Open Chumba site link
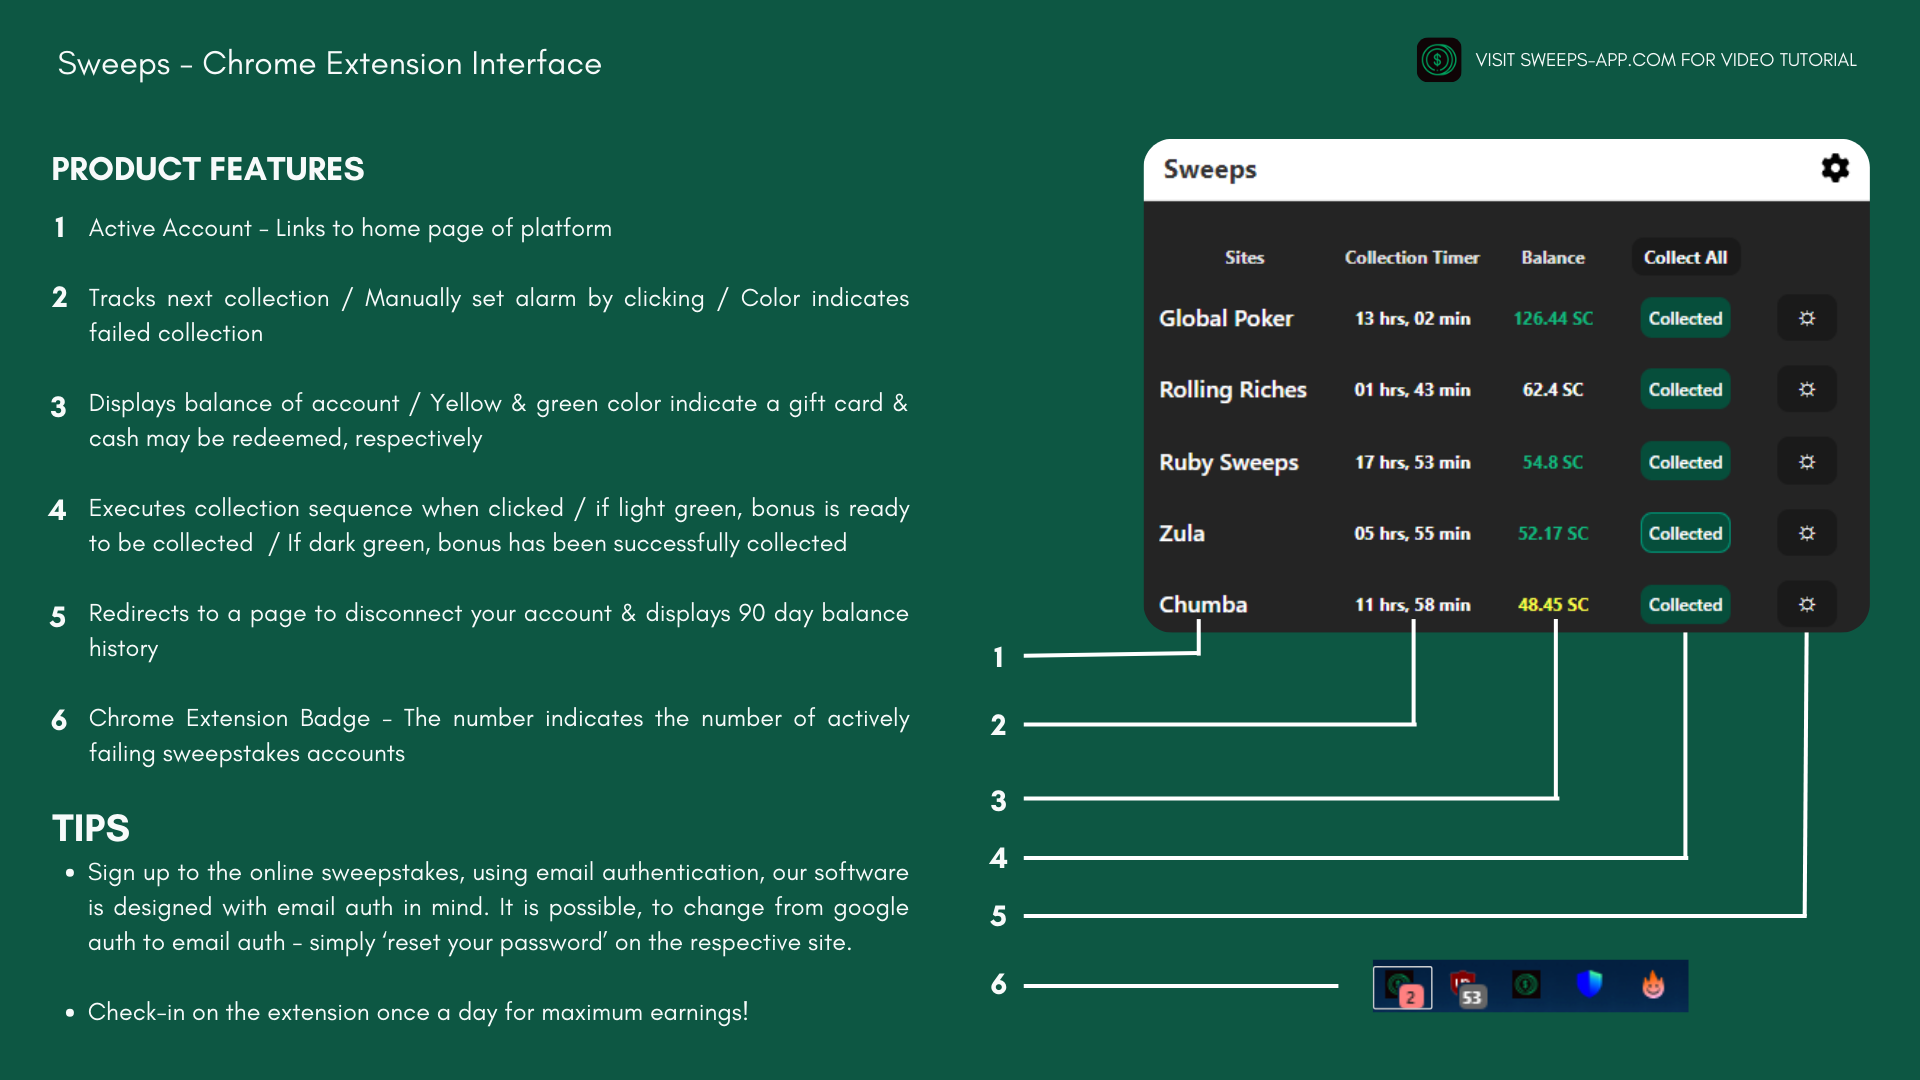 [1203, 604]
